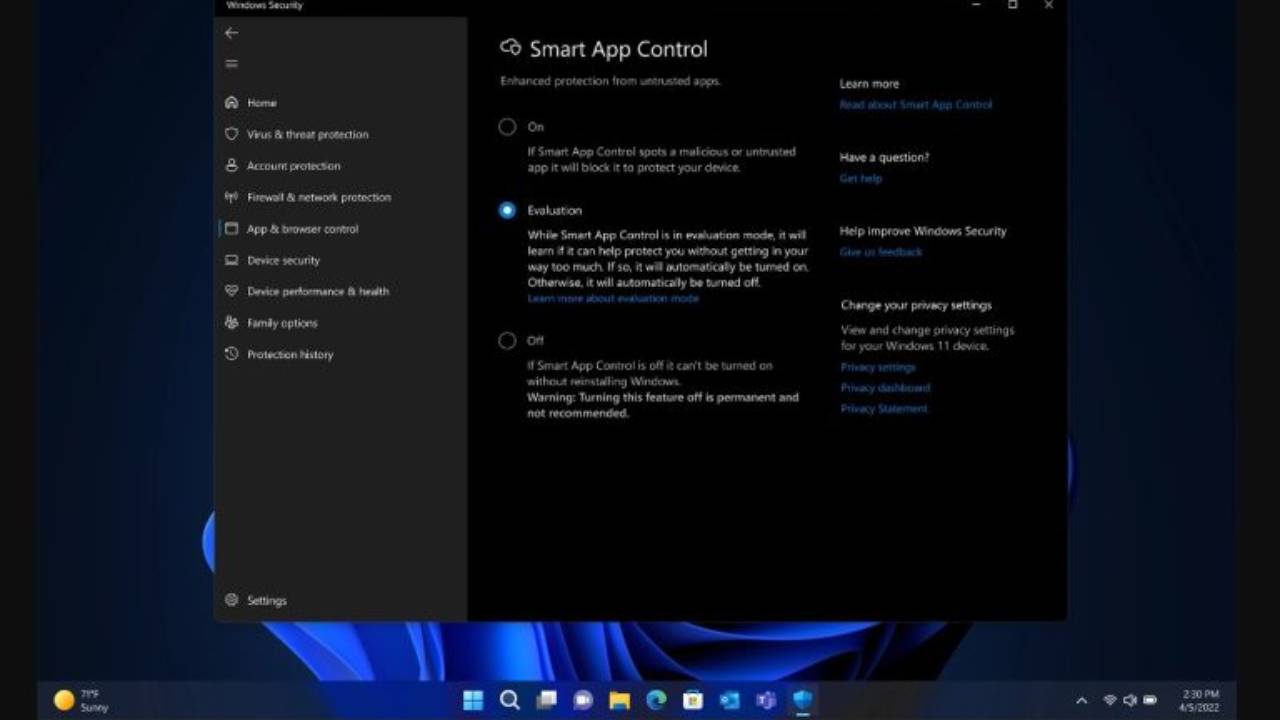Open Task View on the taskbar
Image resolution: width=1280 pixels, height=720 pixels.
546,699
